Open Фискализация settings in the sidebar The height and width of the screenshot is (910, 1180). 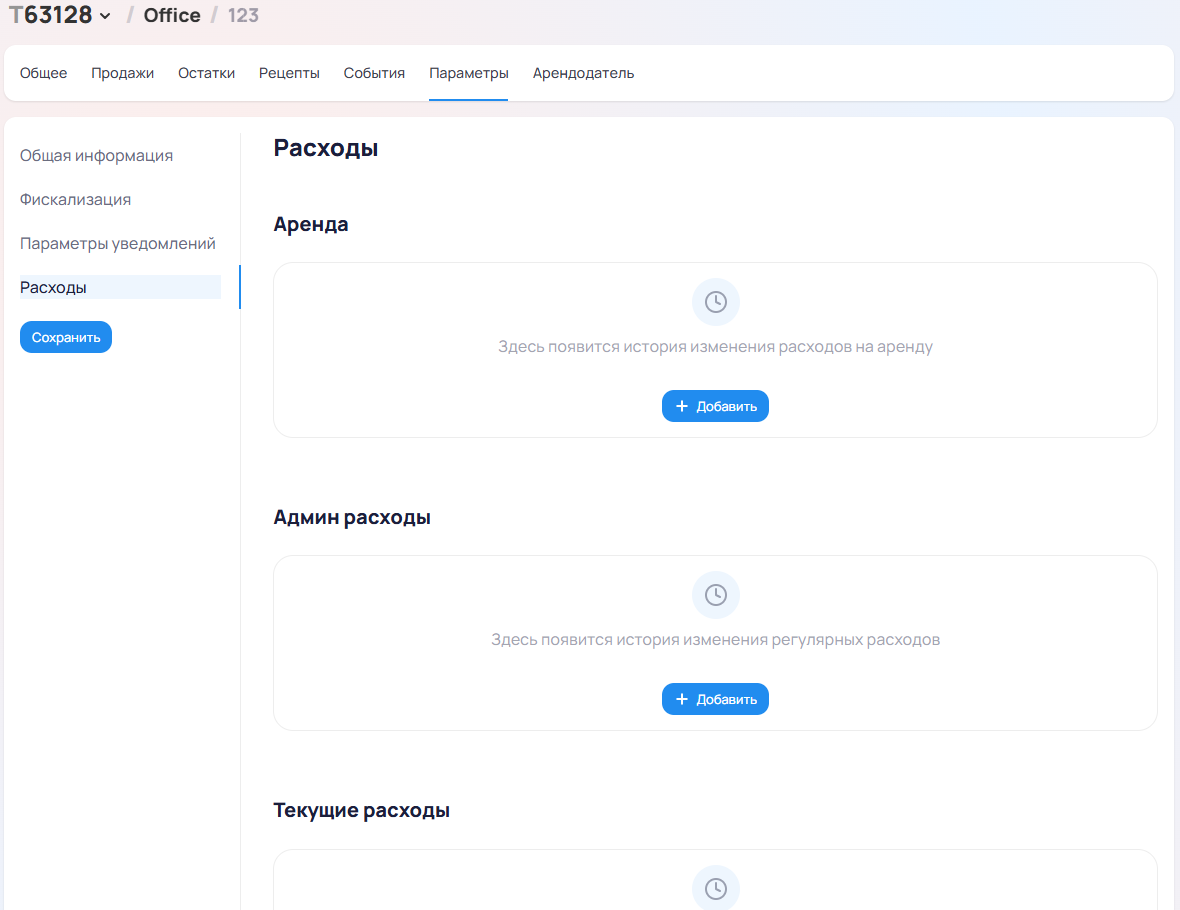(76, 200)
